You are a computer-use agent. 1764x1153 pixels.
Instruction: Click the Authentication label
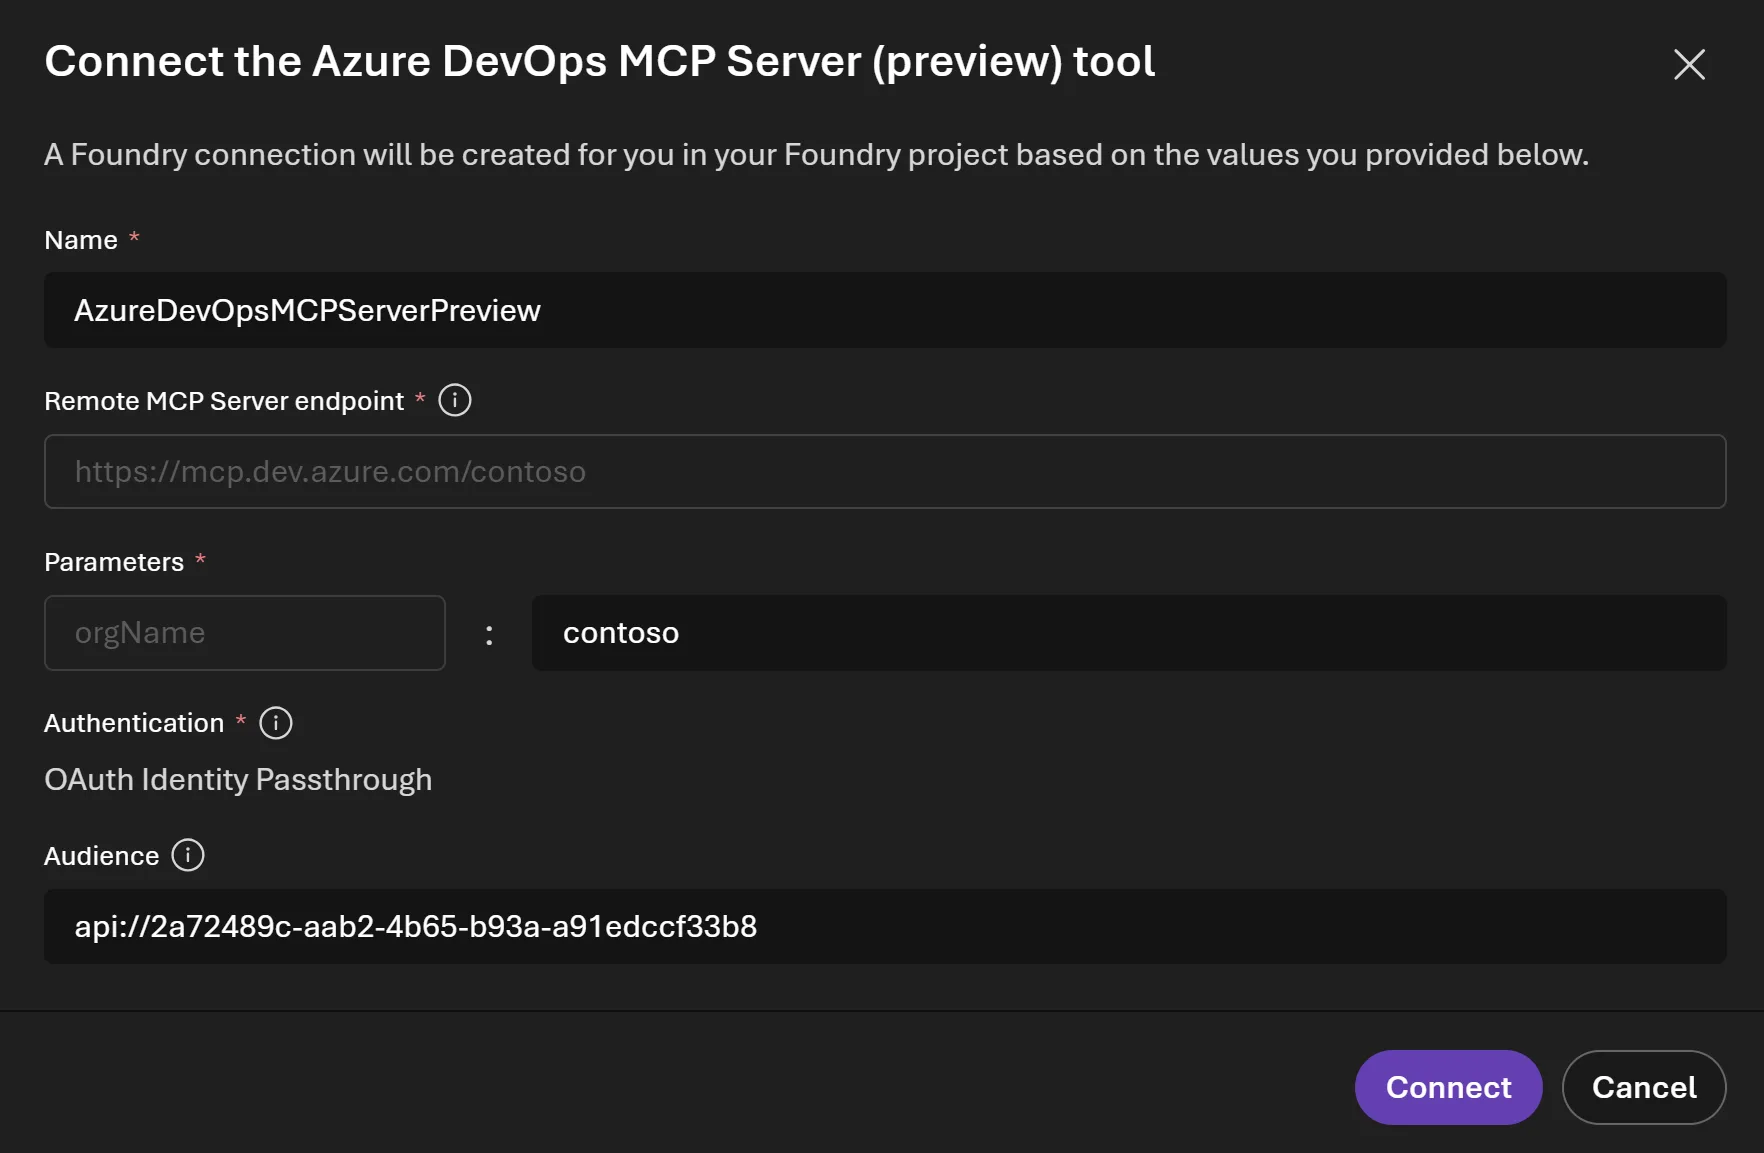[134, 724]
